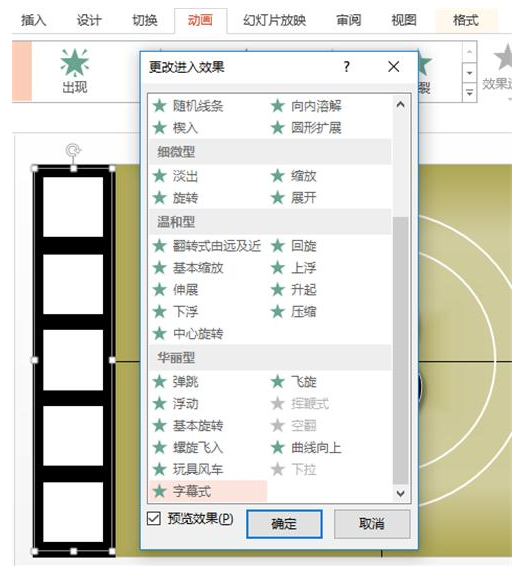Click the effect list up arrow
This screenshot has height=566, width=523.
click(400, 105)
